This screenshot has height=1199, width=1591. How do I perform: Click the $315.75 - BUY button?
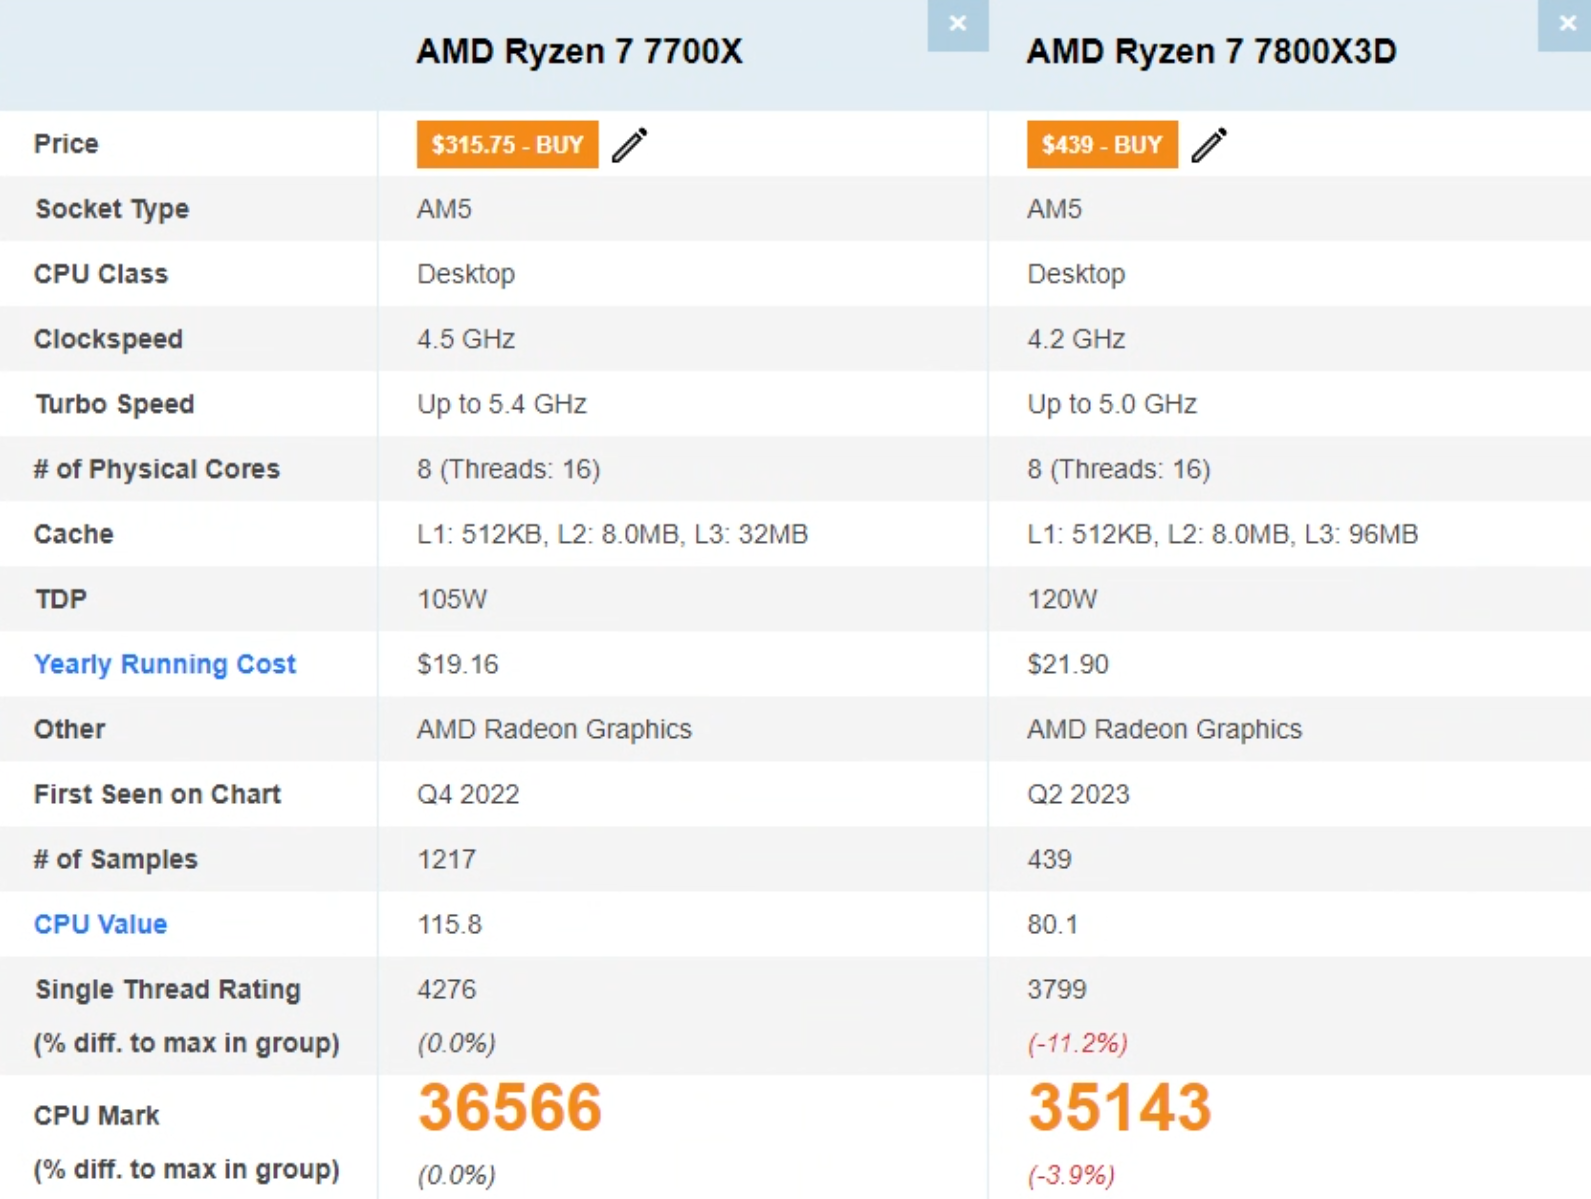point(507,145)
